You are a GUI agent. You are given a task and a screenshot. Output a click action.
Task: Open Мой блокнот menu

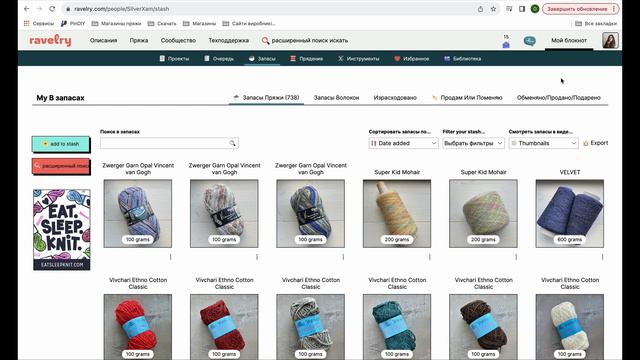click(569, 40)
